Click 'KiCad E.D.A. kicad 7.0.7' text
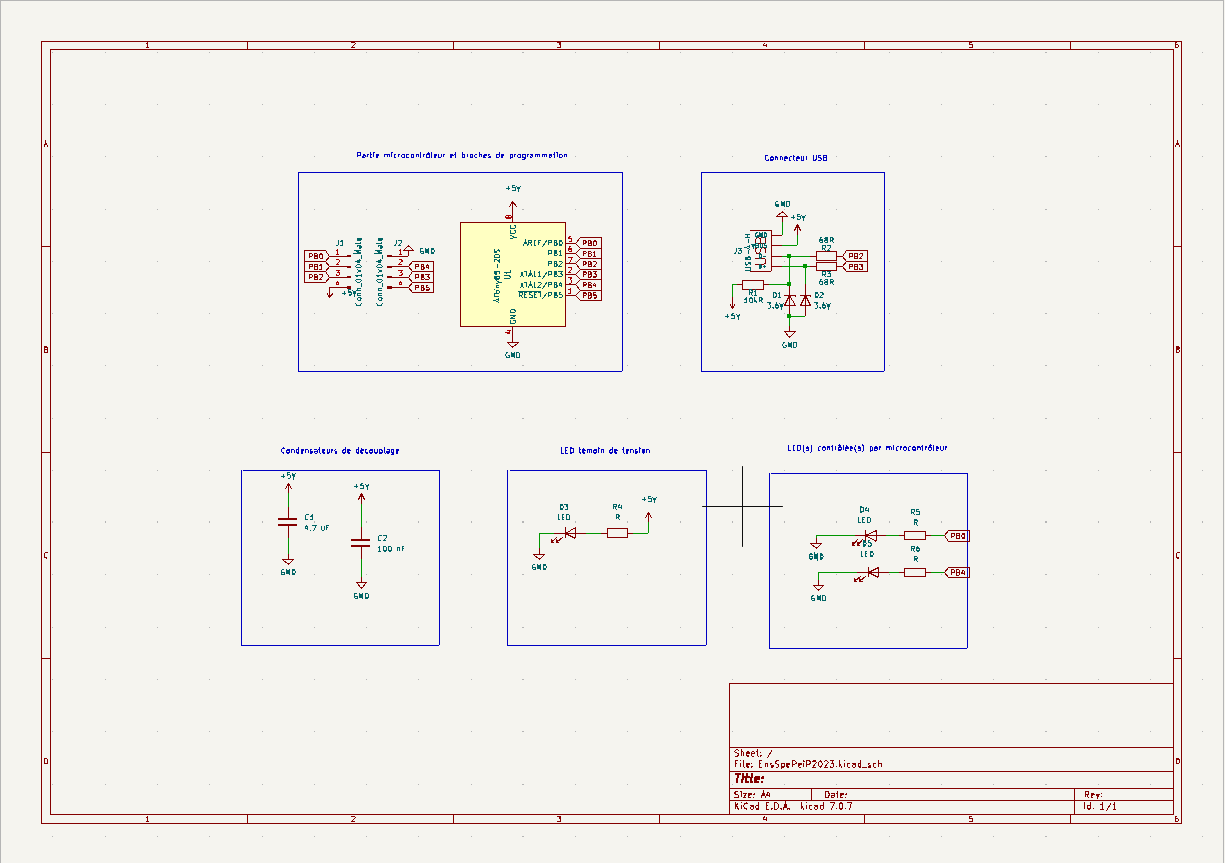This screenshot has width=1225, height=863. (x=793, y=806)
